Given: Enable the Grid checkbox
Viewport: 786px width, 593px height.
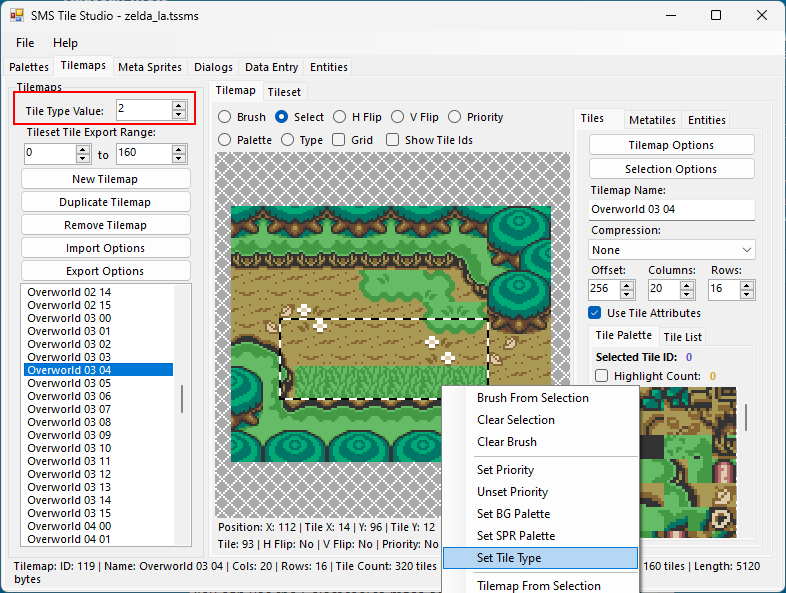Looking at the screenshot, I should tap(339, 140).
